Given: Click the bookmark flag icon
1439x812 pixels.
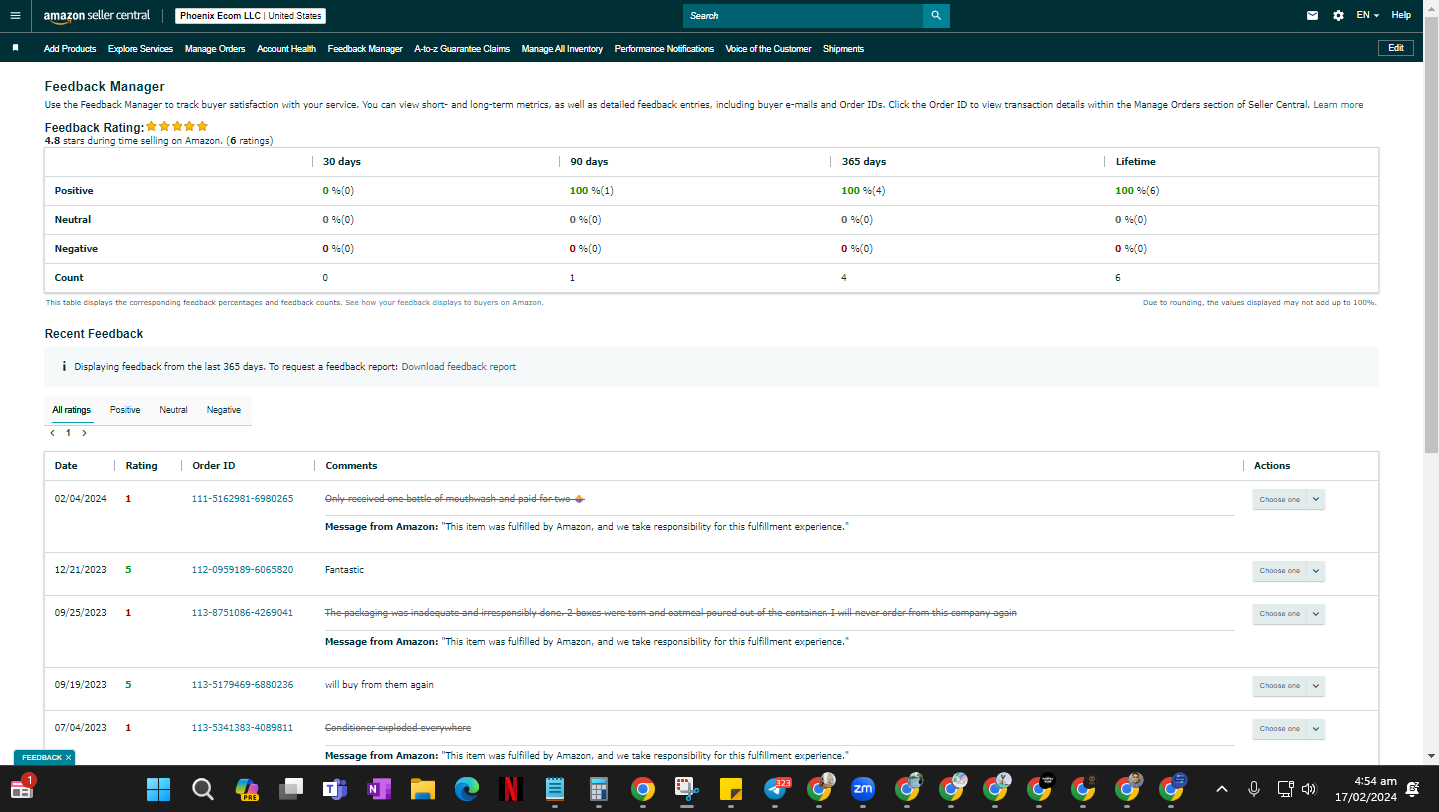Looking at the screenshot, I should coord(15,48).
